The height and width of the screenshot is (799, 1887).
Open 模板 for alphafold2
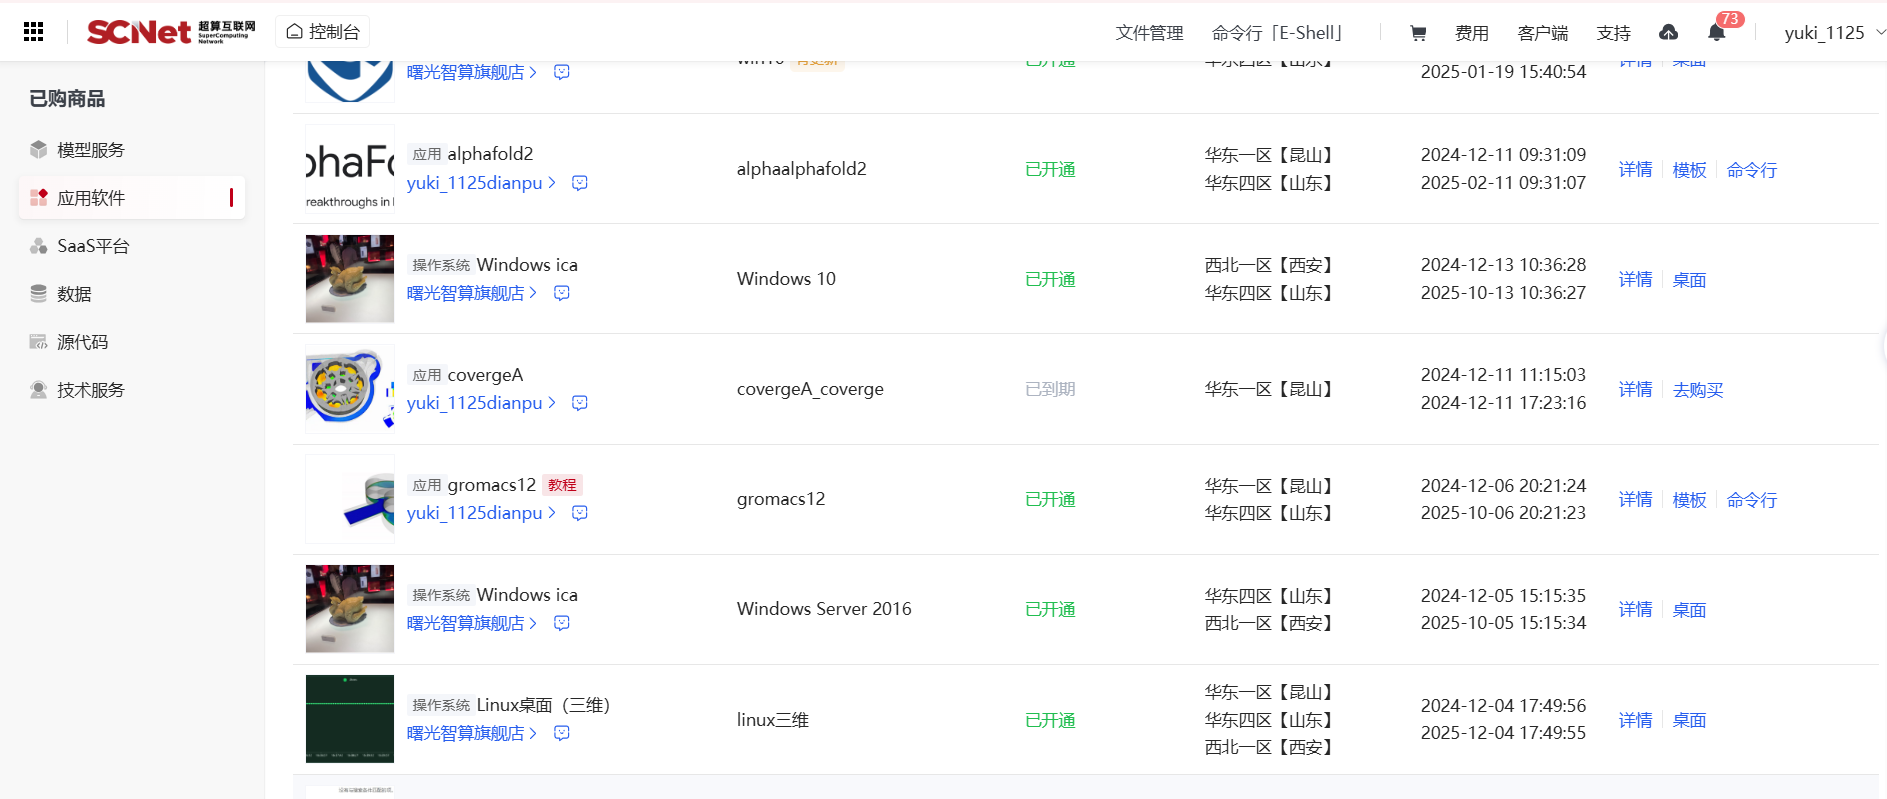point(1689,170)
